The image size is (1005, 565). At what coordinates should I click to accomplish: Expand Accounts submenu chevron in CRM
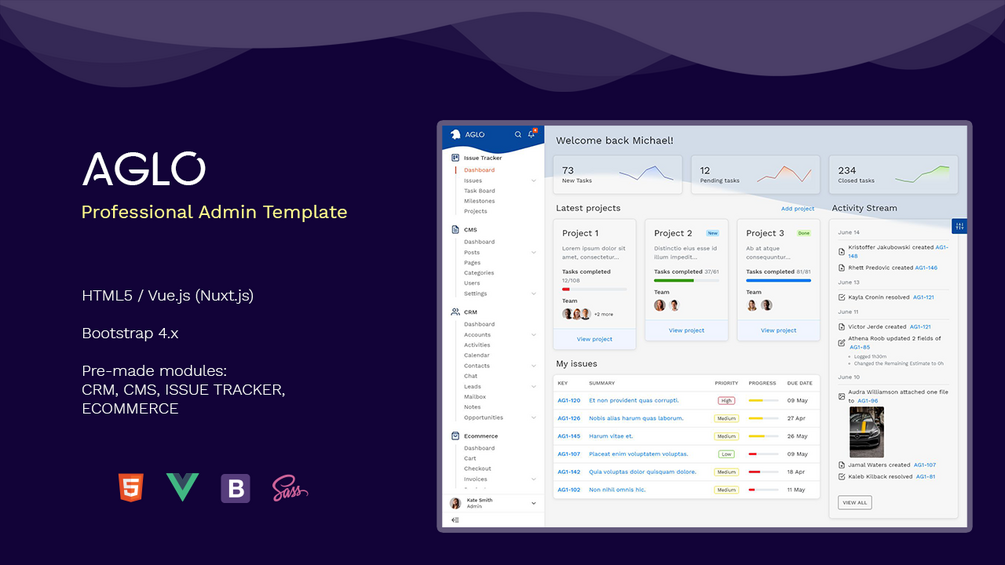[x=533, y=335]
